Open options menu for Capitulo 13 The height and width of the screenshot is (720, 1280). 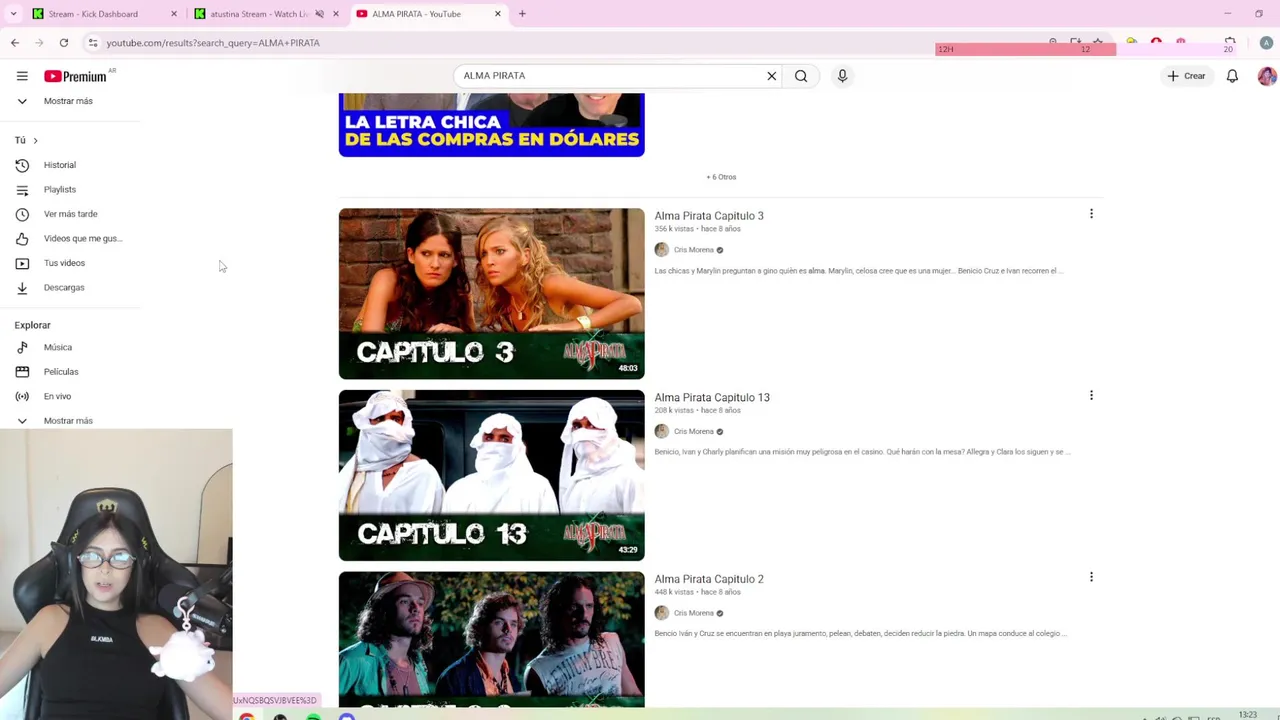pos(1091,396)
